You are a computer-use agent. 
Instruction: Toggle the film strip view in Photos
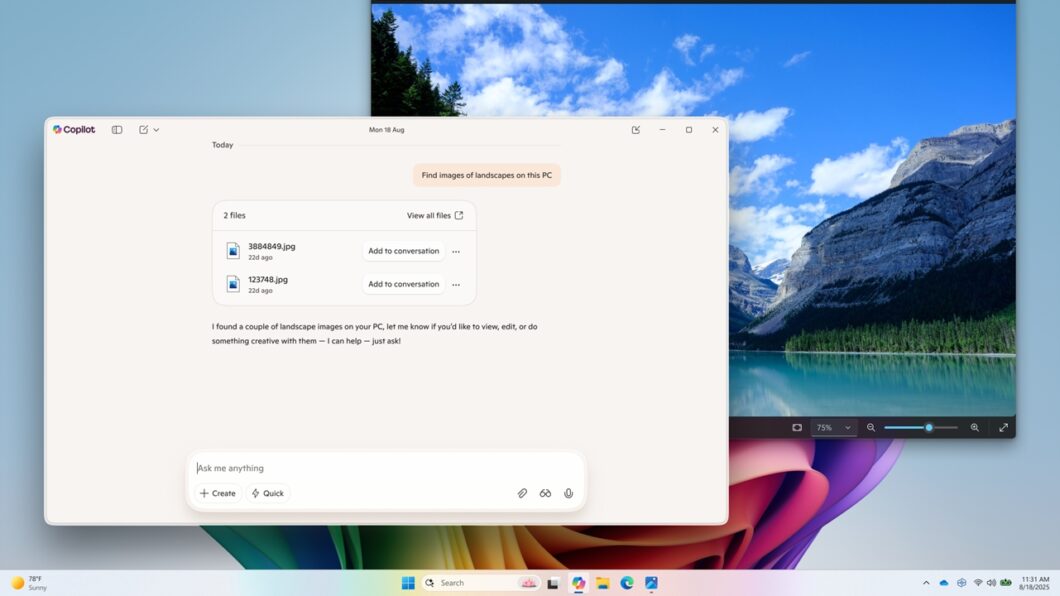[x=797, y=427]
